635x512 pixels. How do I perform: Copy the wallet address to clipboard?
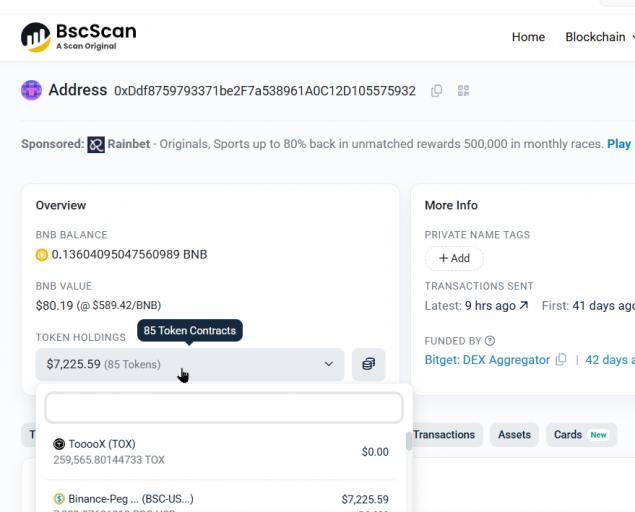[437, 91]
